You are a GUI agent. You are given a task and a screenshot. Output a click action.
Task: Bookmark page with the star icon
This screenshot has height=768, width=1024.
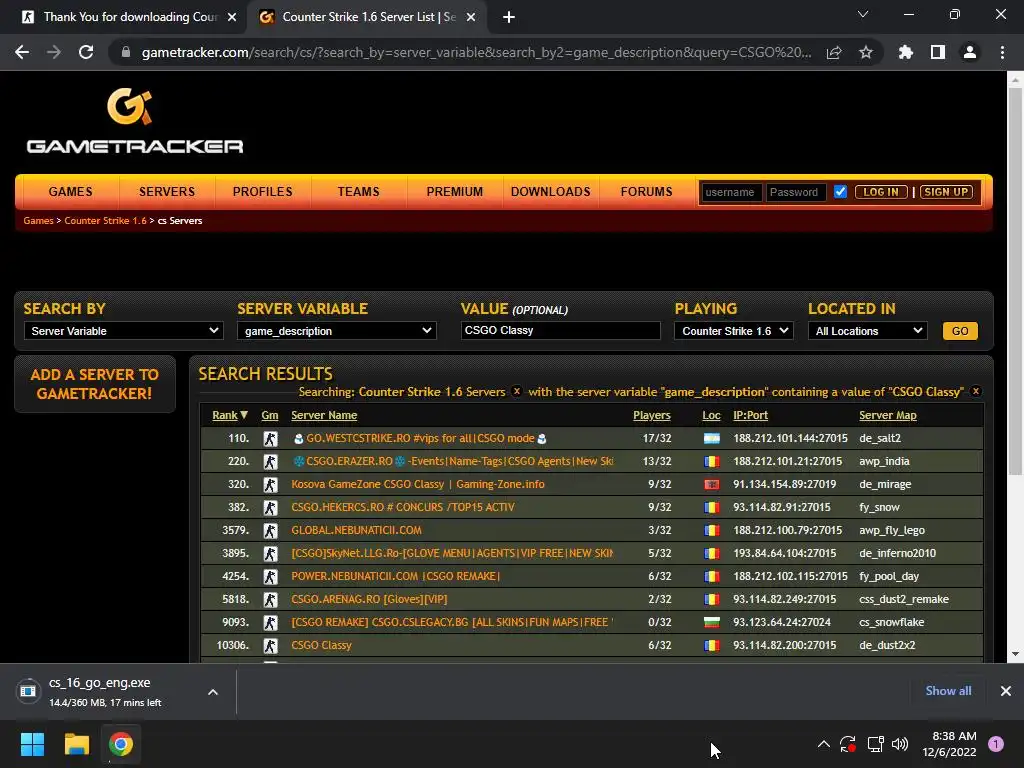tap(866, 52)
